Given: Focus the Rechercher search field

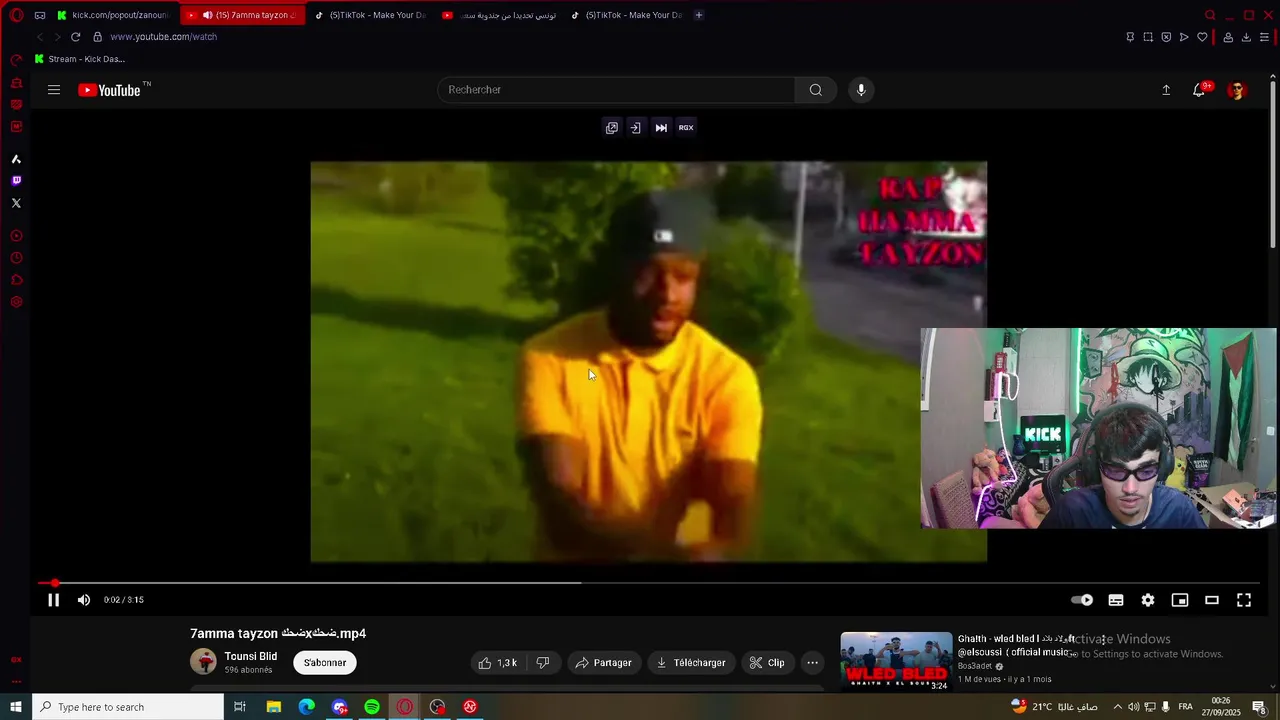Looking at the screenshot, I should (x=616, y=90).
